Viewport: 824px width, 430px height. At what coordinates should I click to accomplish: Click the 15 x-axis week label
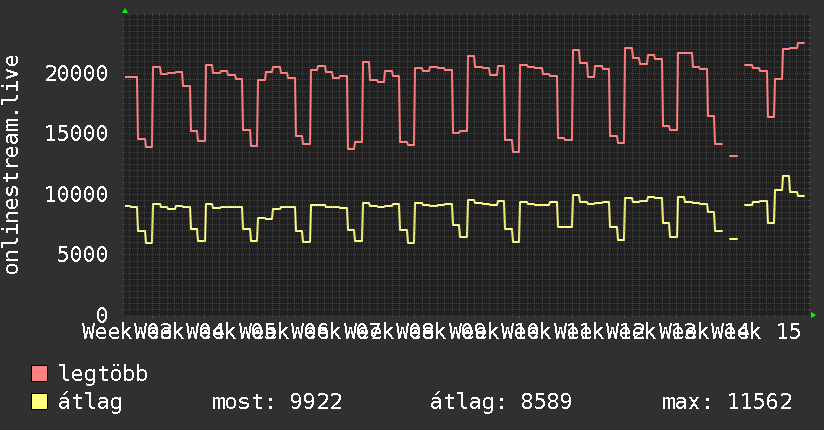click(x=788, y=332)
